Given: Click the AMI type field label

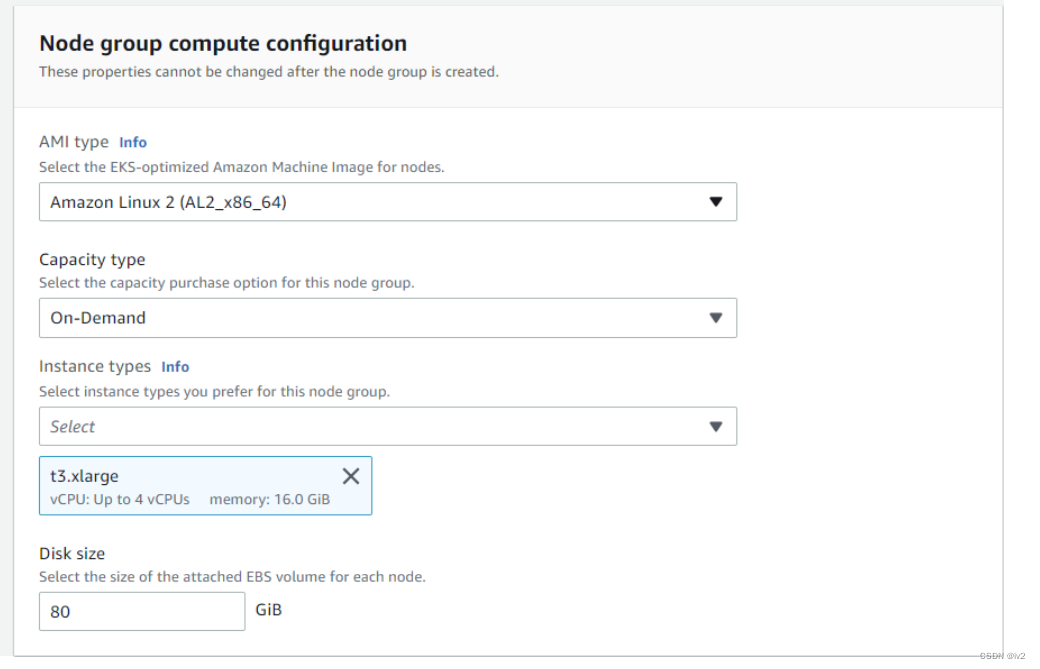Looking at the screenshot, I should click(74, 142).
